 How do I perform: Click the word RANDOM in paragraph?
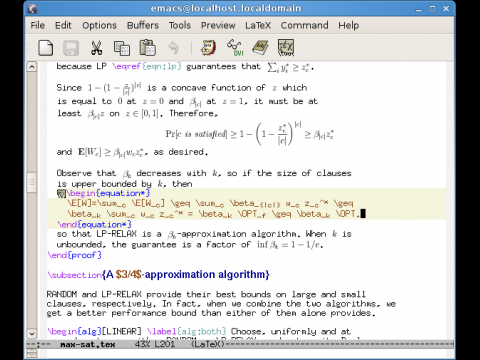pyautogui.click(x=62, y=294)
